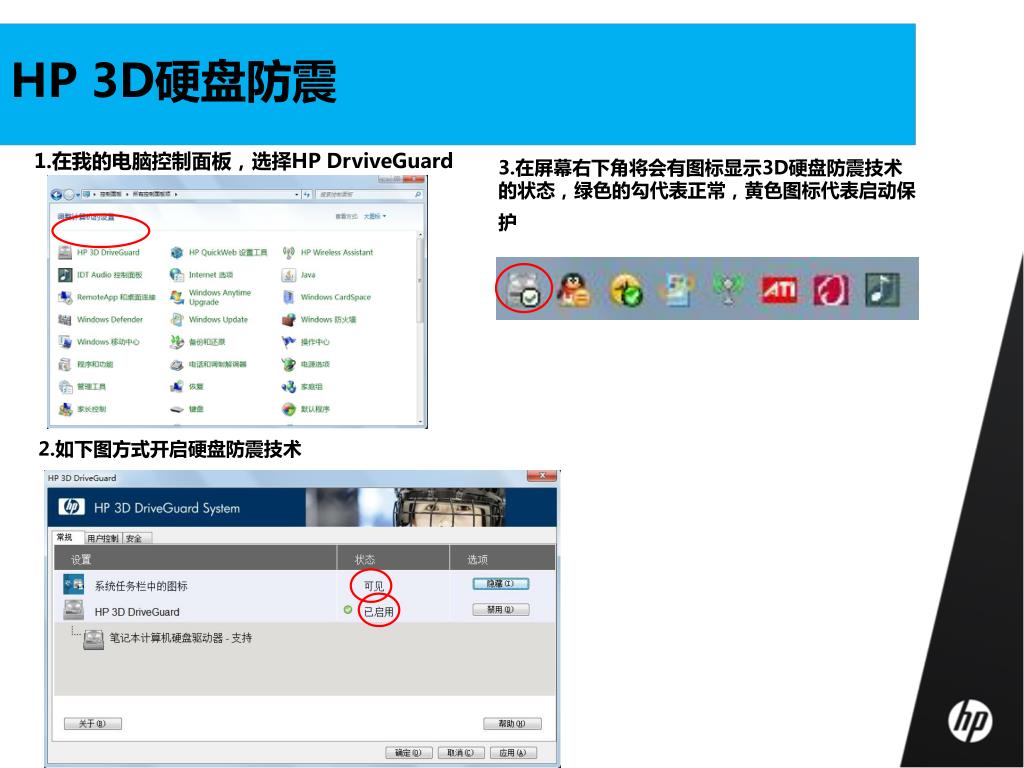Click the DriveGuard tray icon with green check
Viewport: 1024px width, 768px height.
click(x=524, y=289)
